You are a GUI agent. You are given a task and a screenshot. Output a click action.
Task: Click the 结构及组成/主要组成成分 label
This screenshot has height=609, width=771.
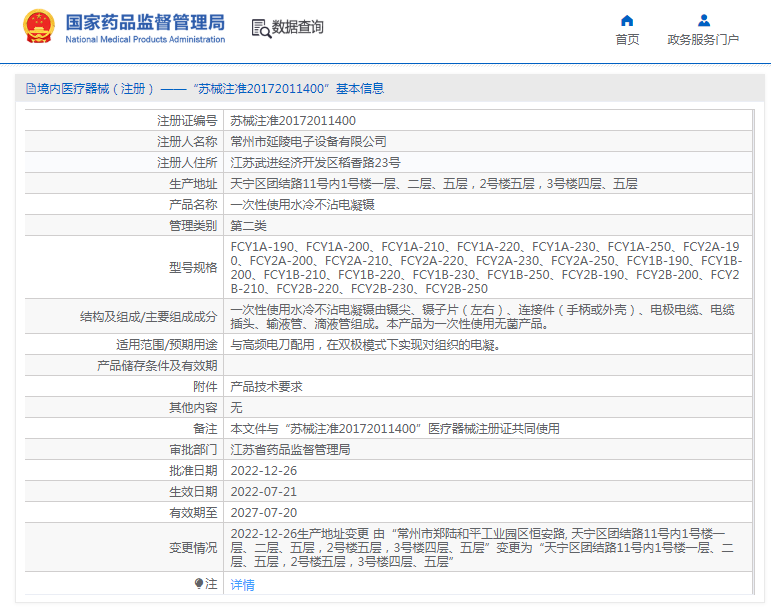click(148, 317)
